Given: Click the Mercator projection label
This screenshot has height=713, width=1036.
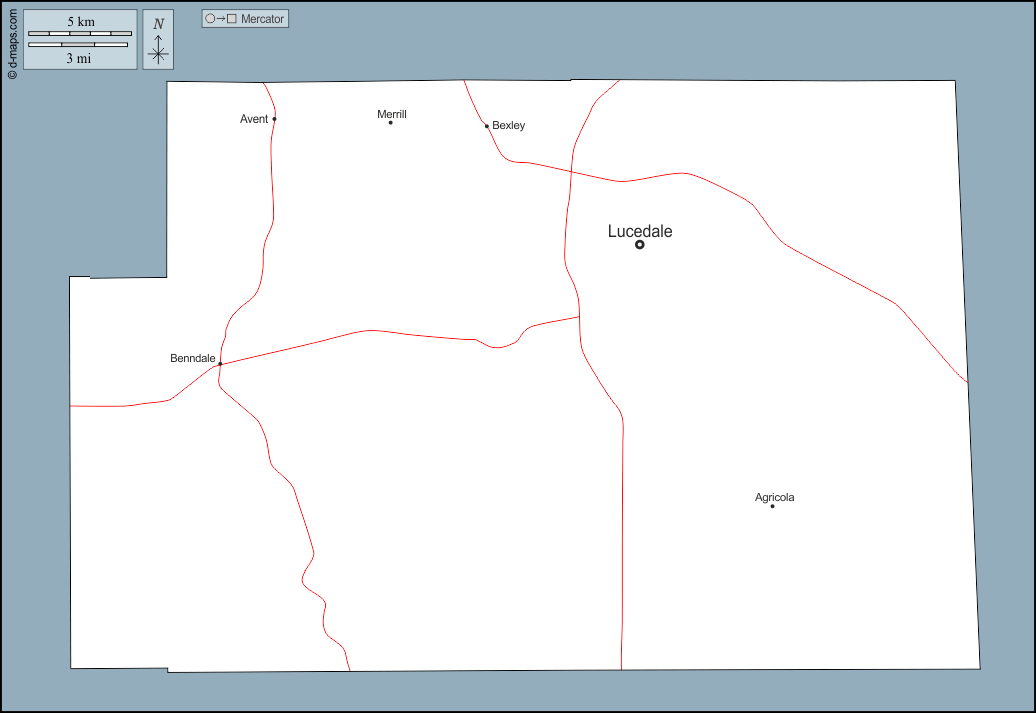Looking at the screenshot, I should (x=262, y=19).
